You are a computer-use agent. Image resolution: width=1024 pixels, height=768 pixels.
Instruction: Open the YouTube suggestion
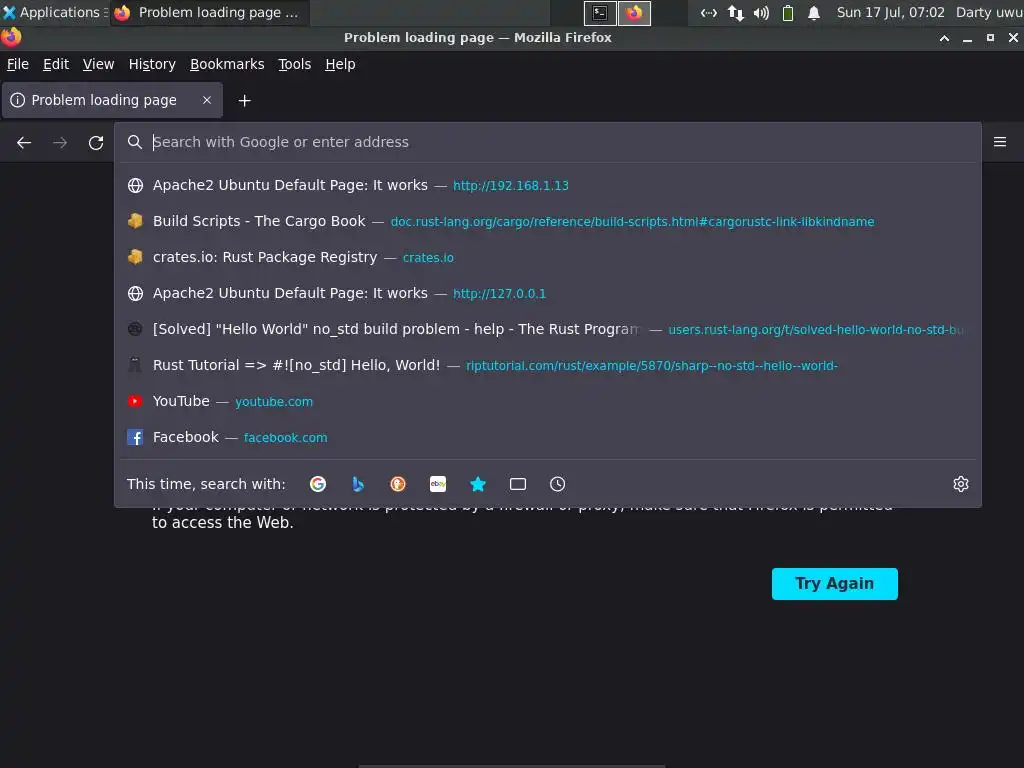click(547, 401)
